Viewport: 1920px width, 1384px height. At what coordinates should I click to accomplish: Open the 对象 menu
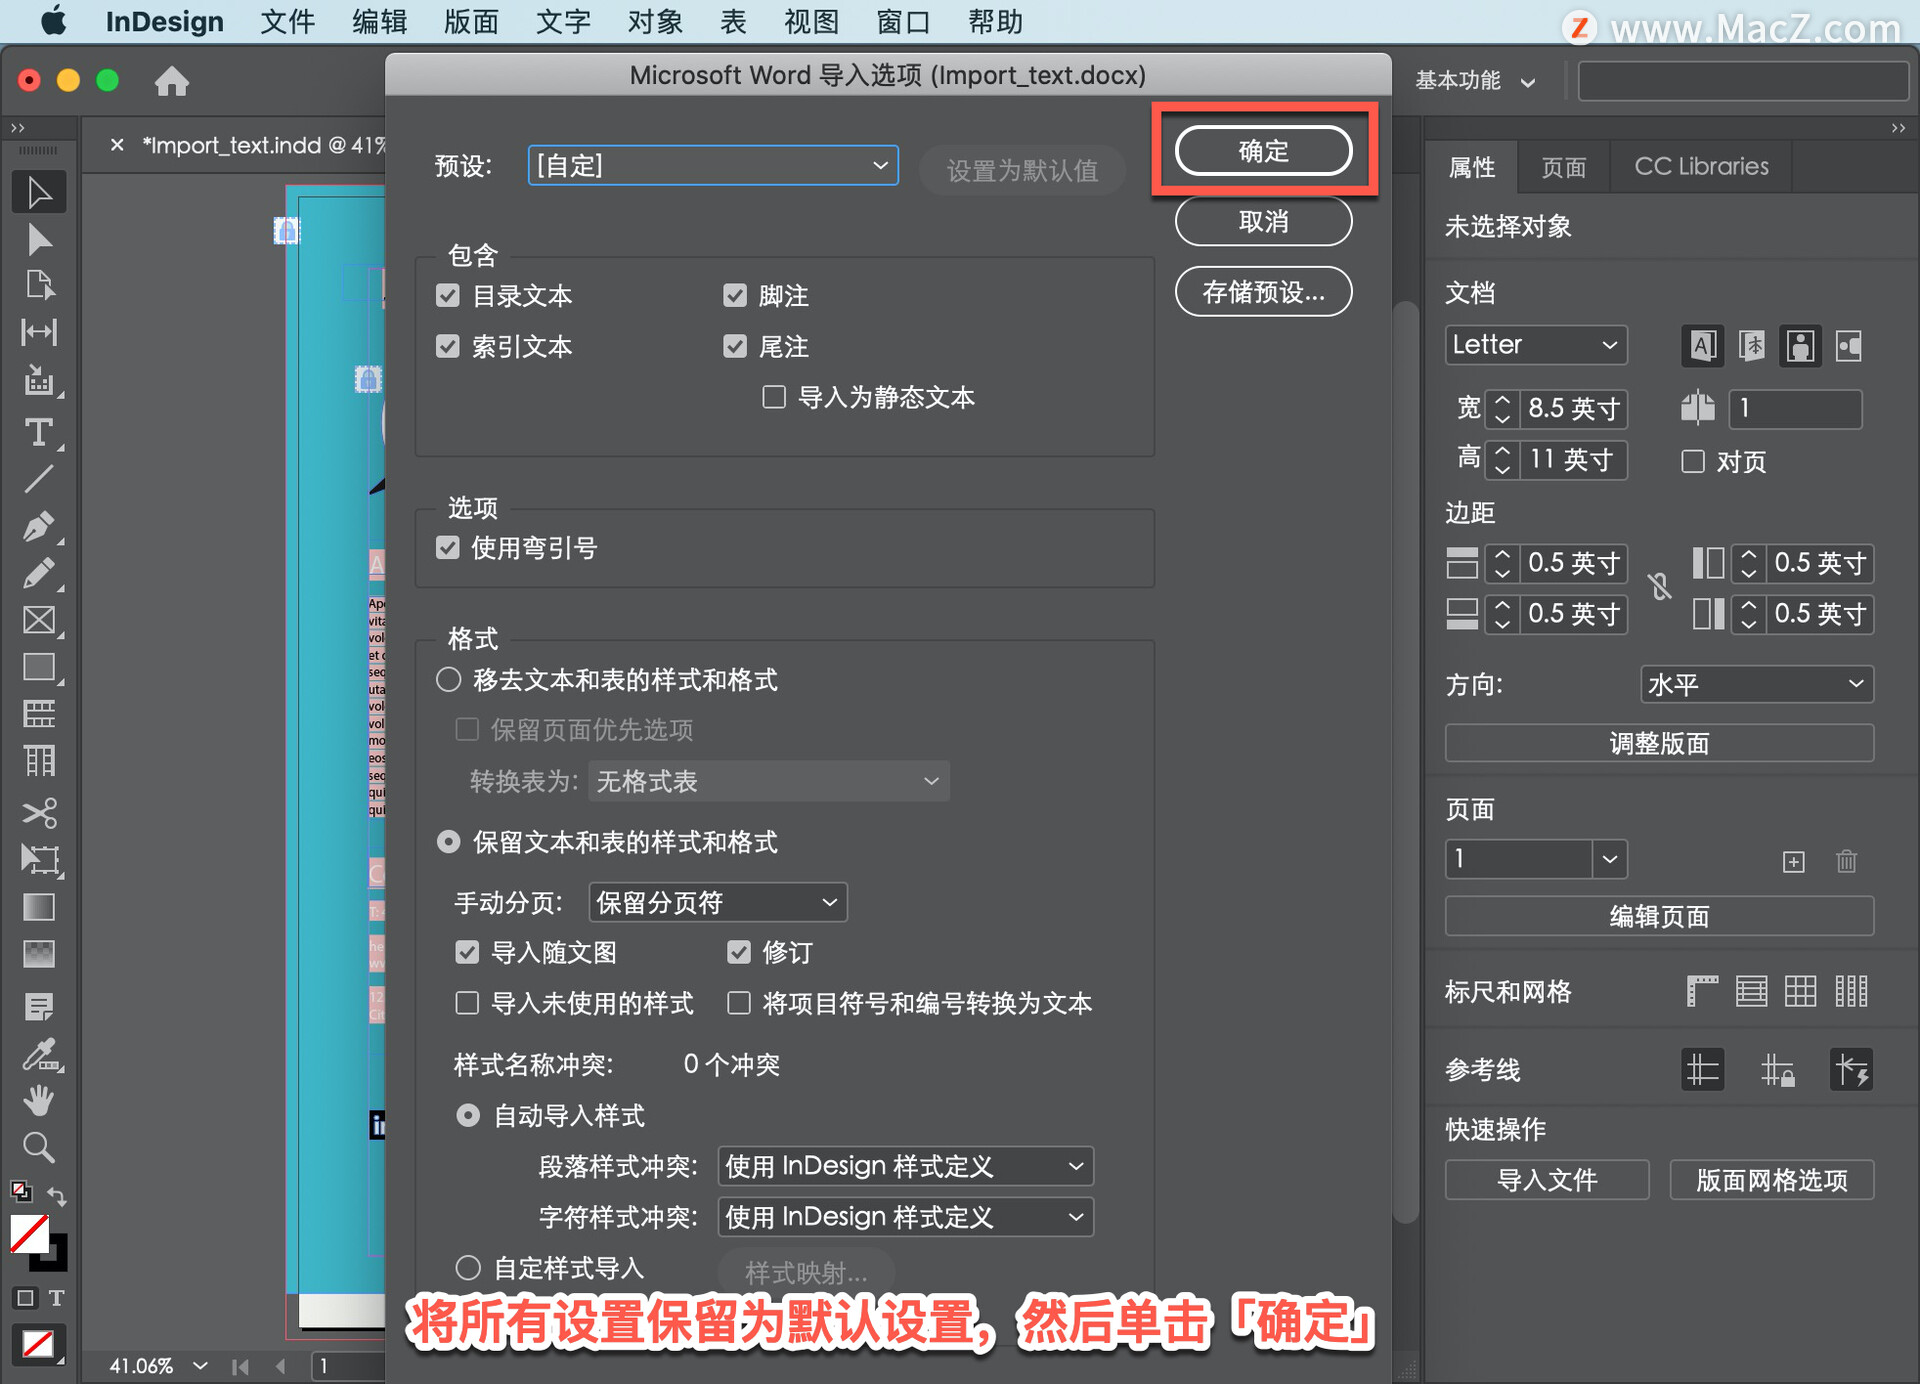point(655,22)
